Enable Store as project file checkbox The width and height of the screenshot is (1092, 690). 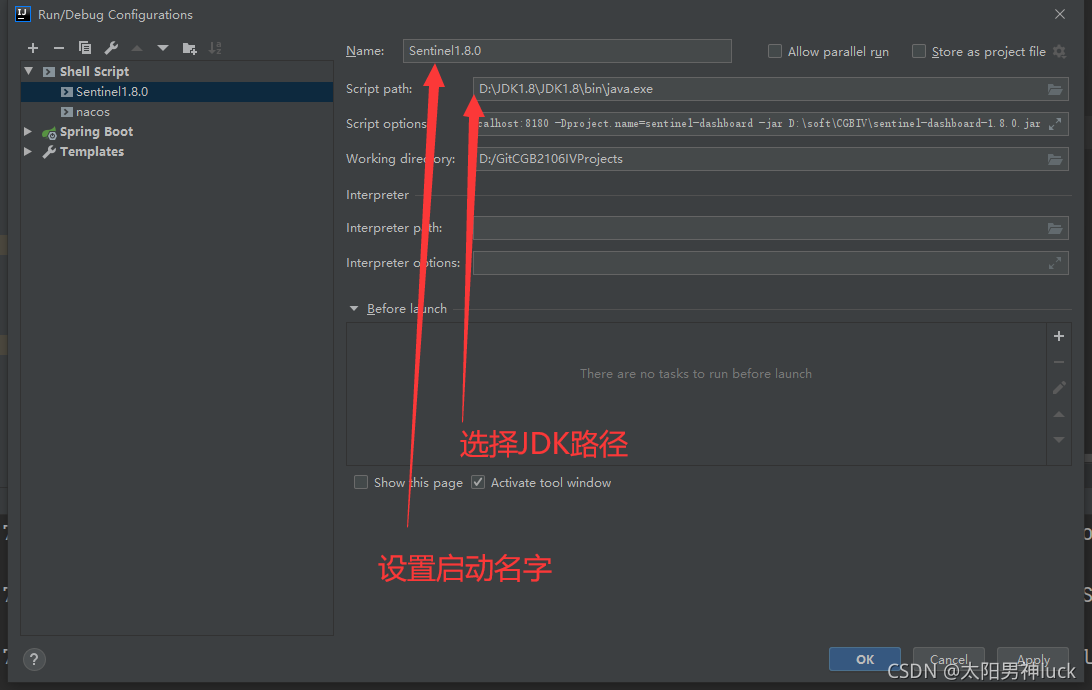919,52
